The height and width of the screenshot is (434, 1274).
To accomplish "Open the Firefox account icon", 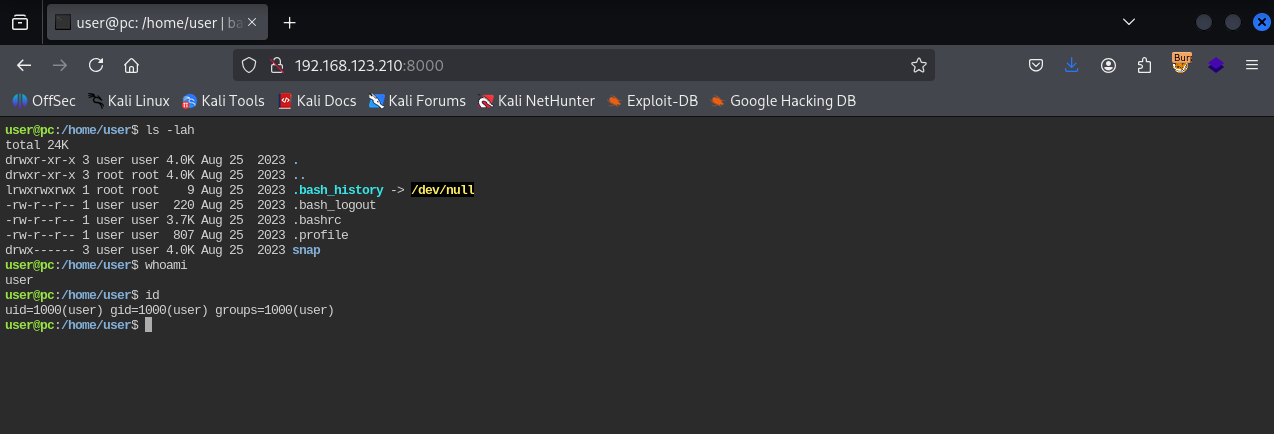I will click(x=1108, y=65).
